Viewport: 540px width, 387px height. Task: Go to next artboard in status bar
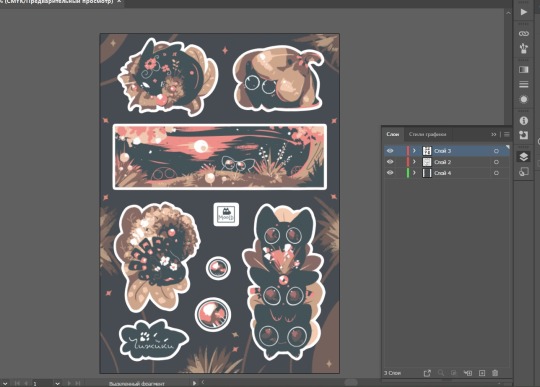pos(69,383)
